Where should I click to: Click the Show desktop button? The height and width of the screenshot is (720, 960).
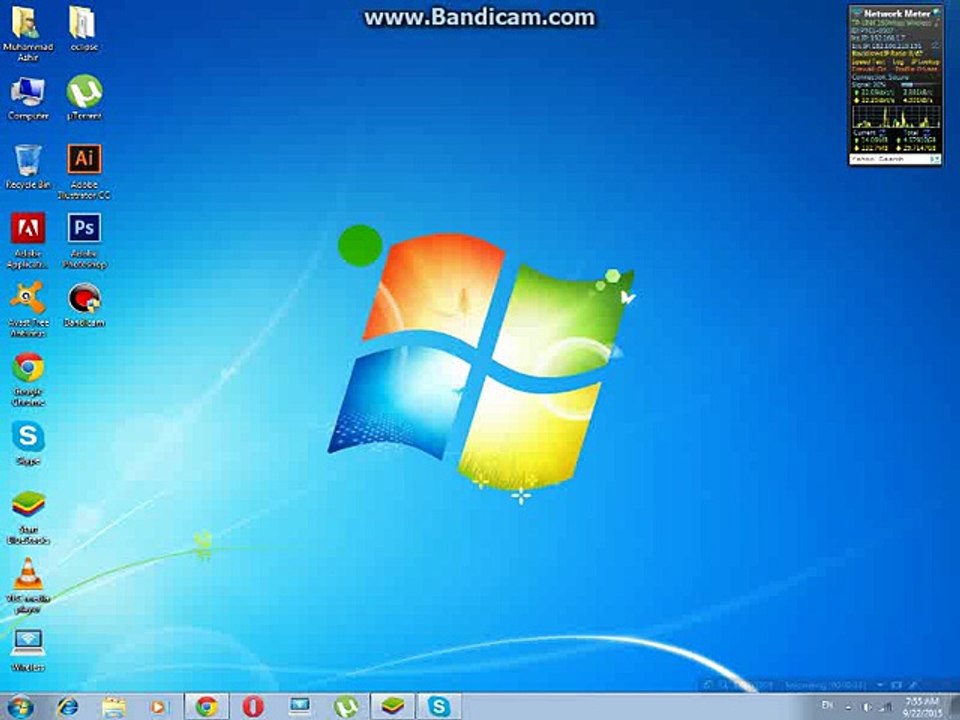point(954,707)
